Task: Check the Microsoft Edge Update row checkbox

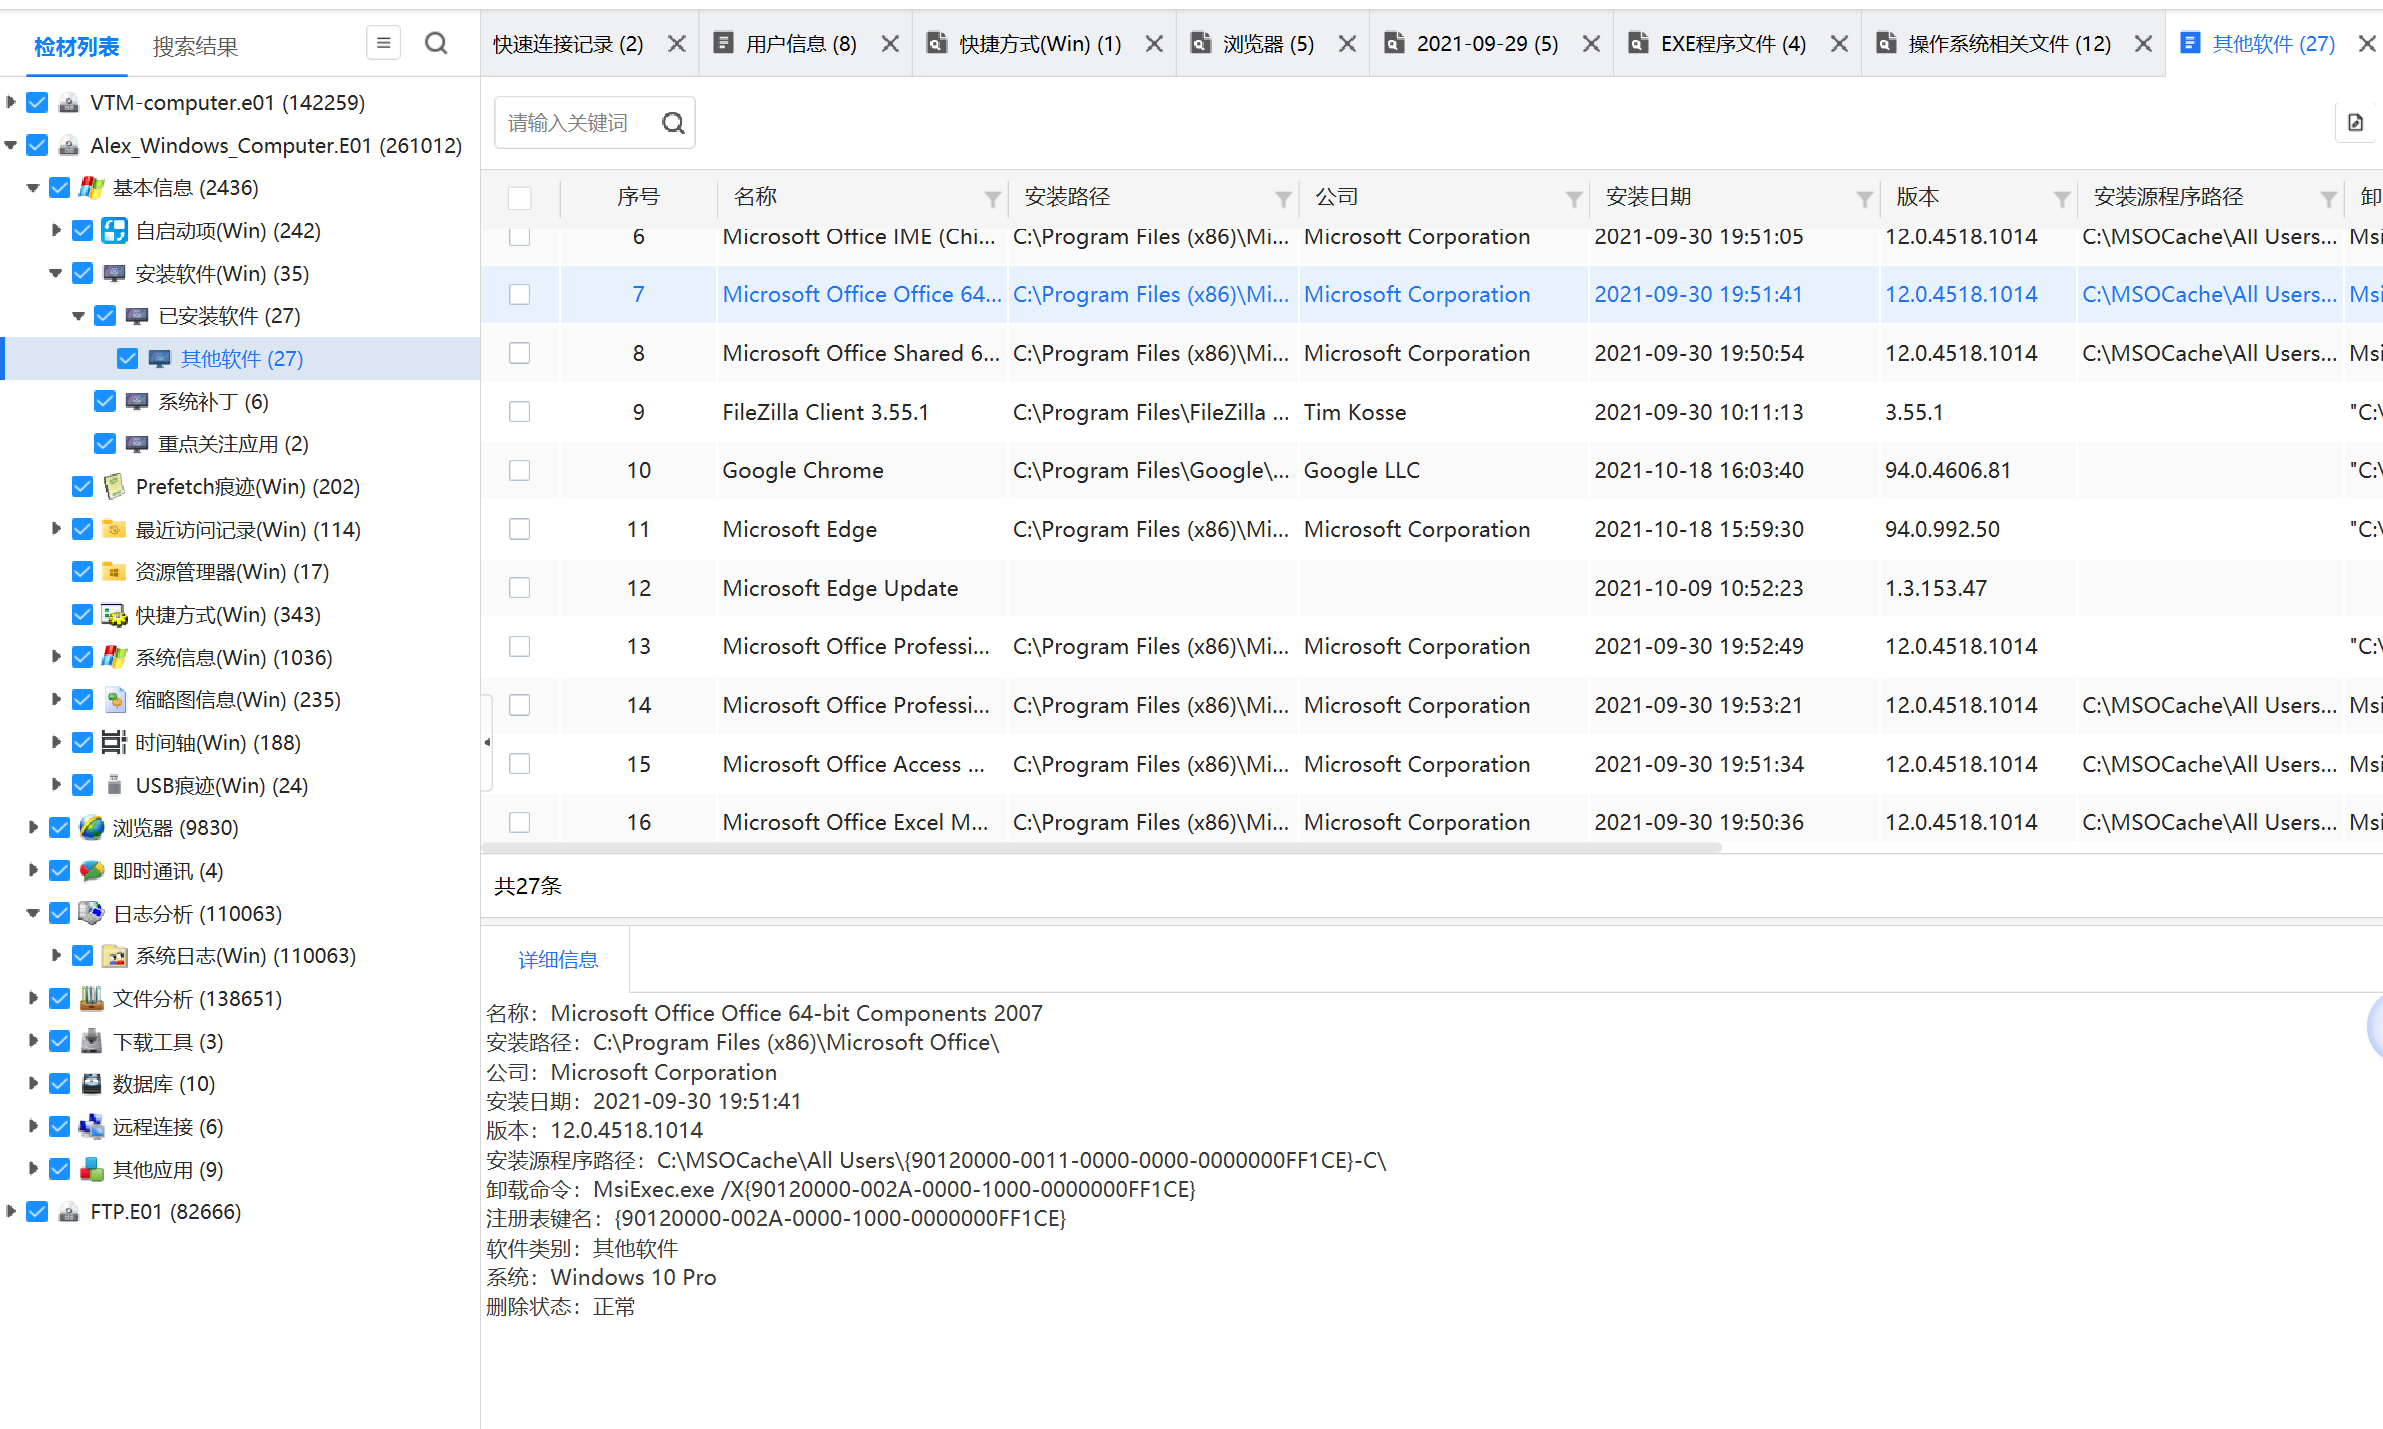Action: [x=520, y=588]
